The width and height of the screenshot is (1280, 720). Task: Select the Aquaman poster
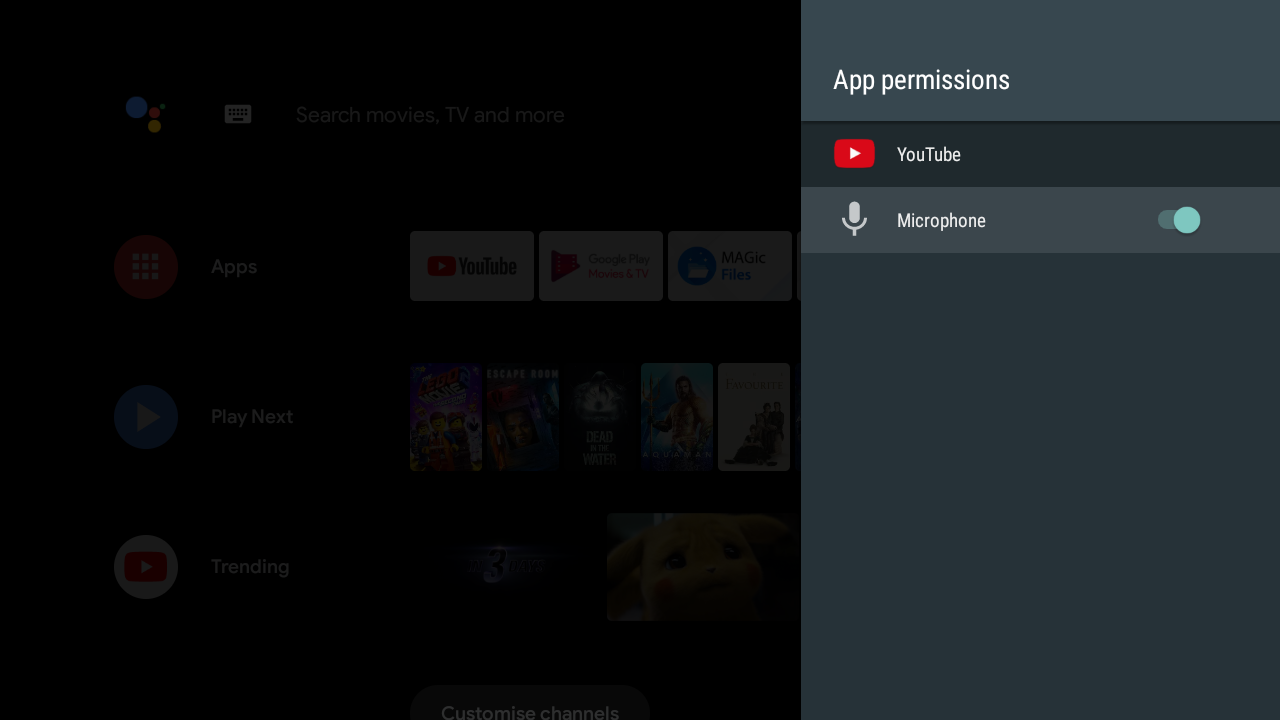[677, 417]
